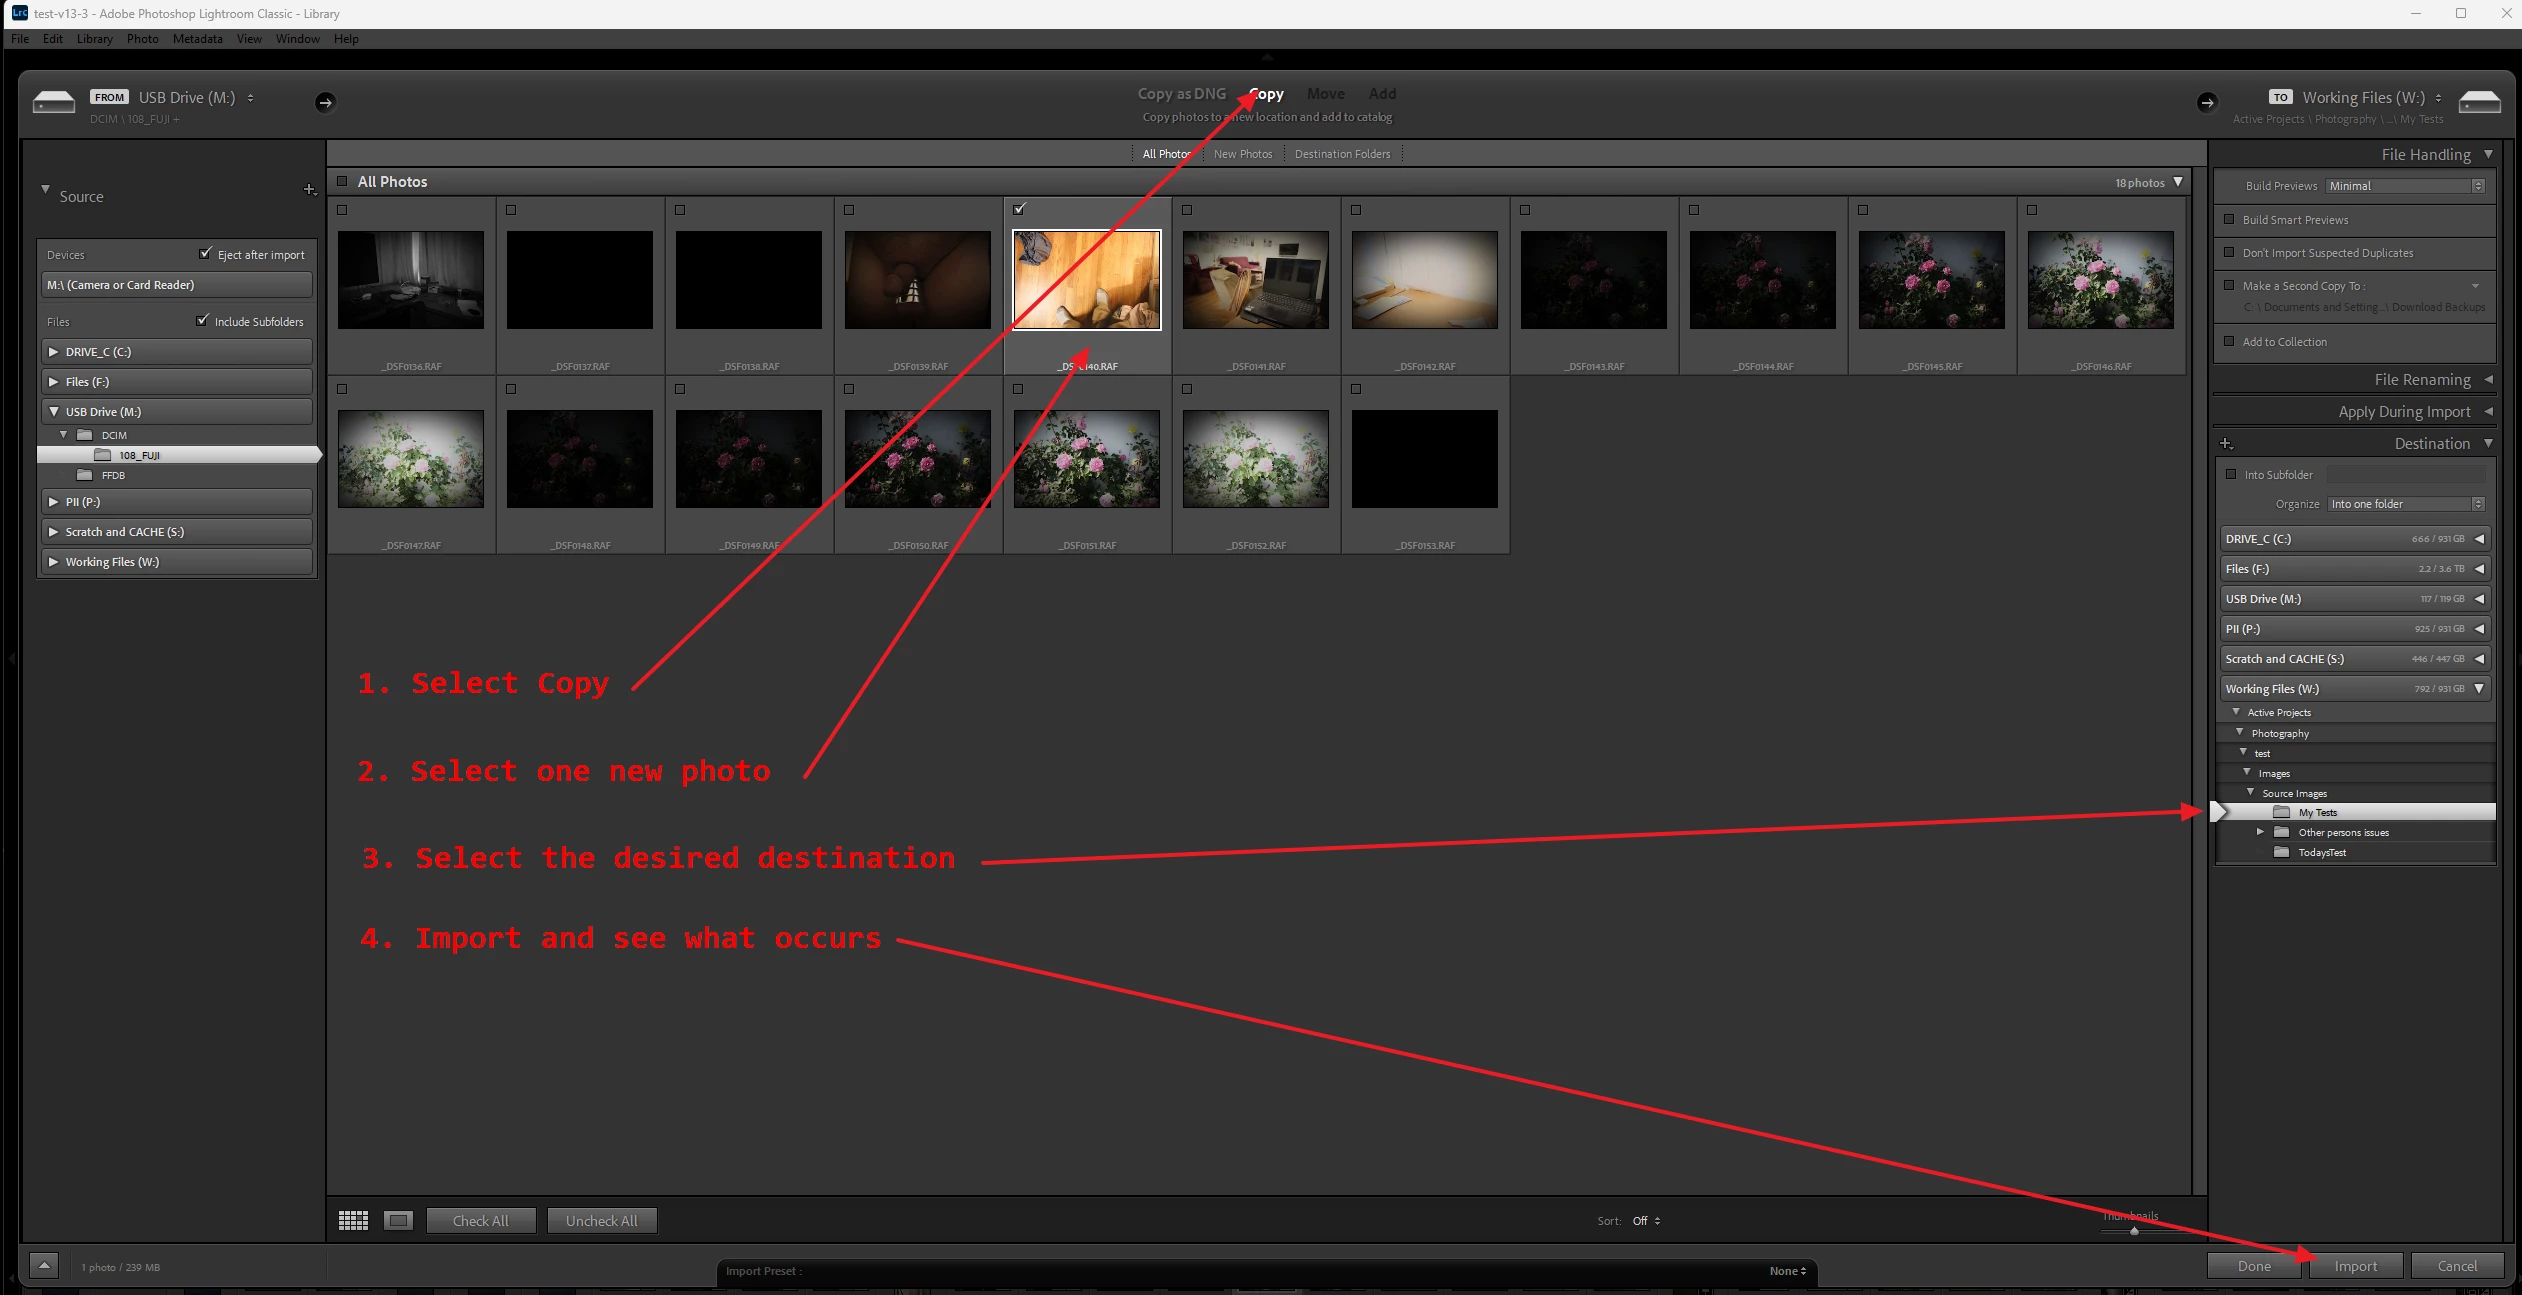Click the source forward arrow icon
The image size is (2522, 1295).
click(325, 102)
